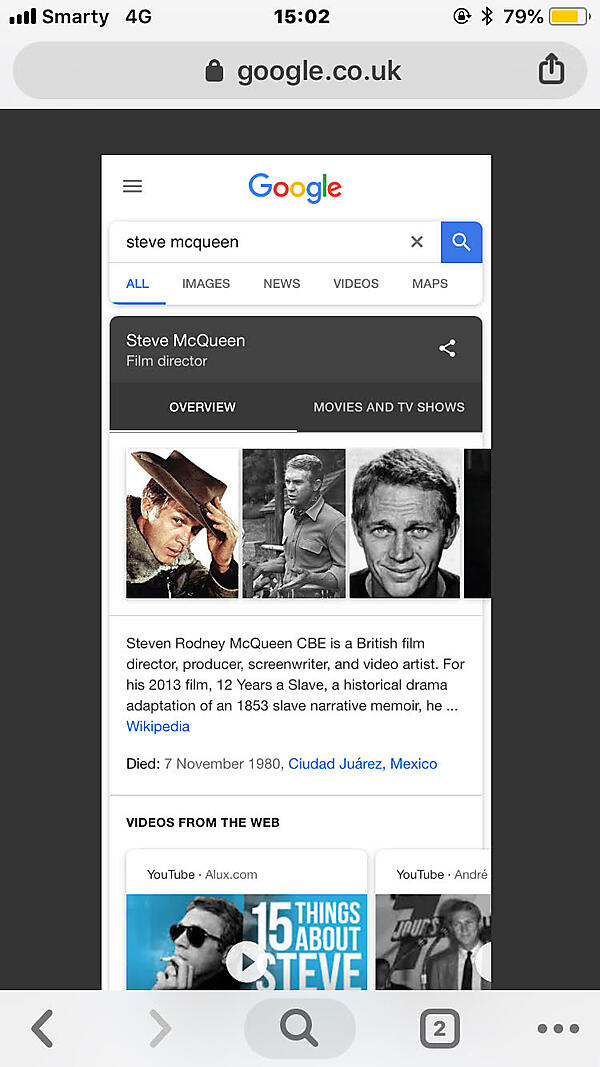Tap the Died: 7 November 1980 text

click(x=204, y=764)
